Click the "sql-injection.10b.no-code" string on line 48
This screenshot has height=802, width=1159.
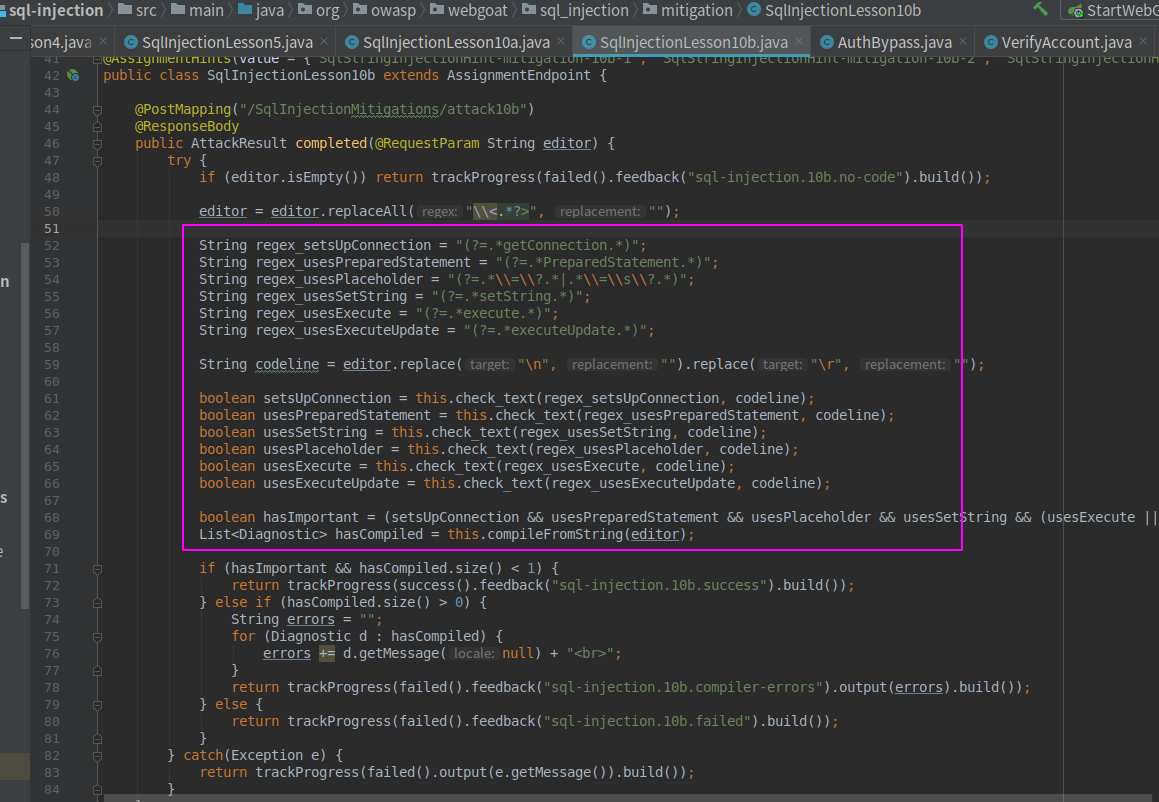795,177
